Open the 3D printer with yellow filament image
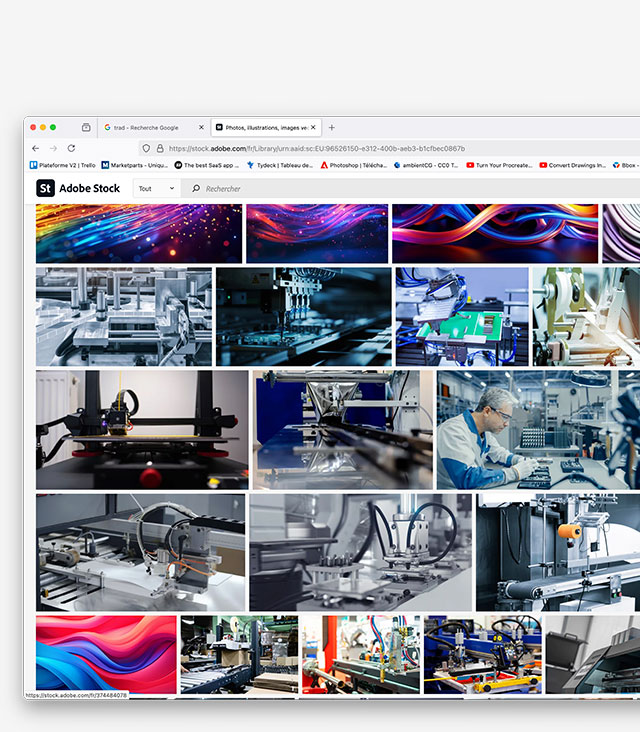Screen dimensions: 640x732 142,430
